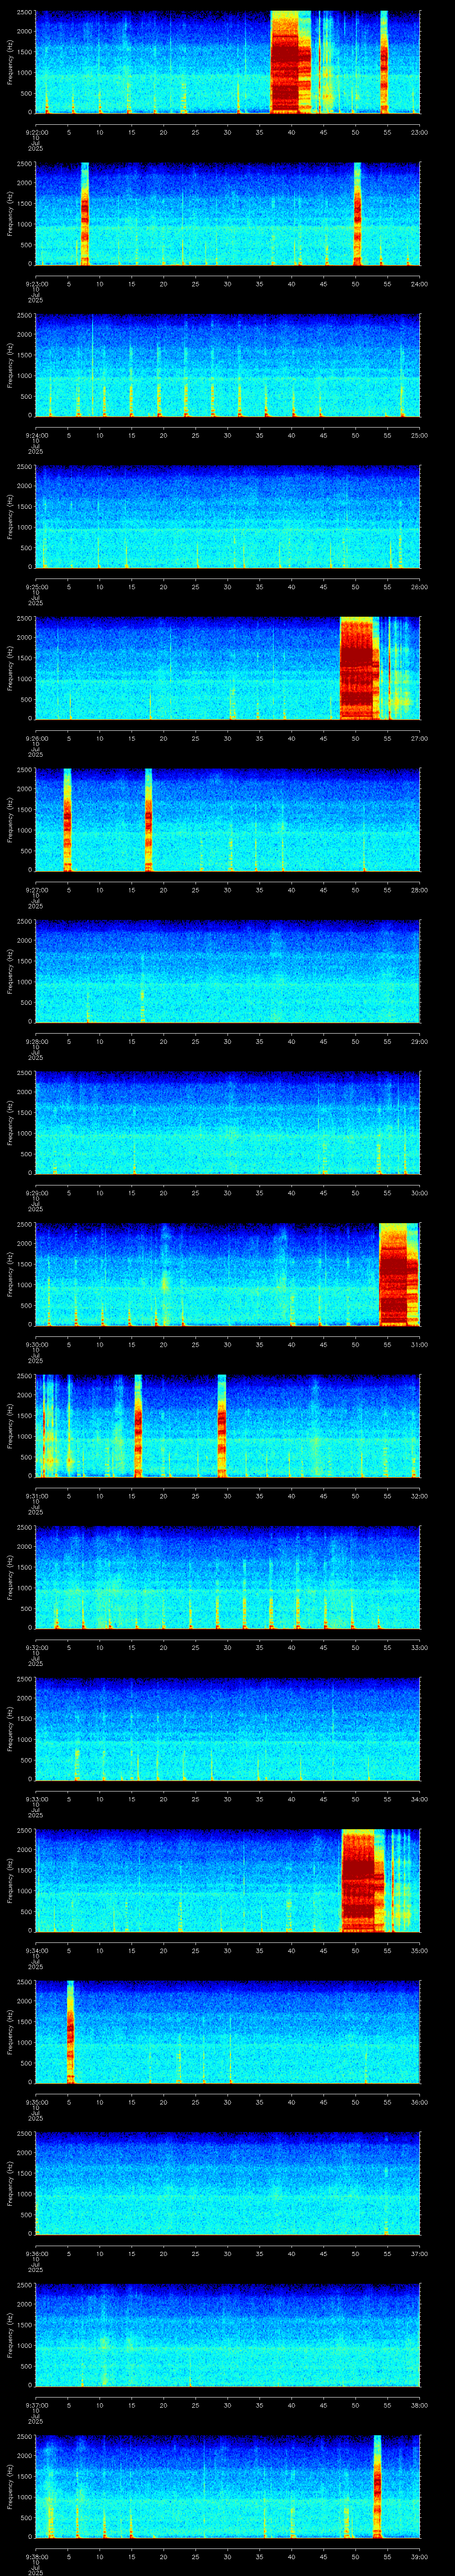The width and height of the screenshot is (455, 2576).
Task: Select the spectrogram panel starting at 9:24:00
Action: [228, 365]
